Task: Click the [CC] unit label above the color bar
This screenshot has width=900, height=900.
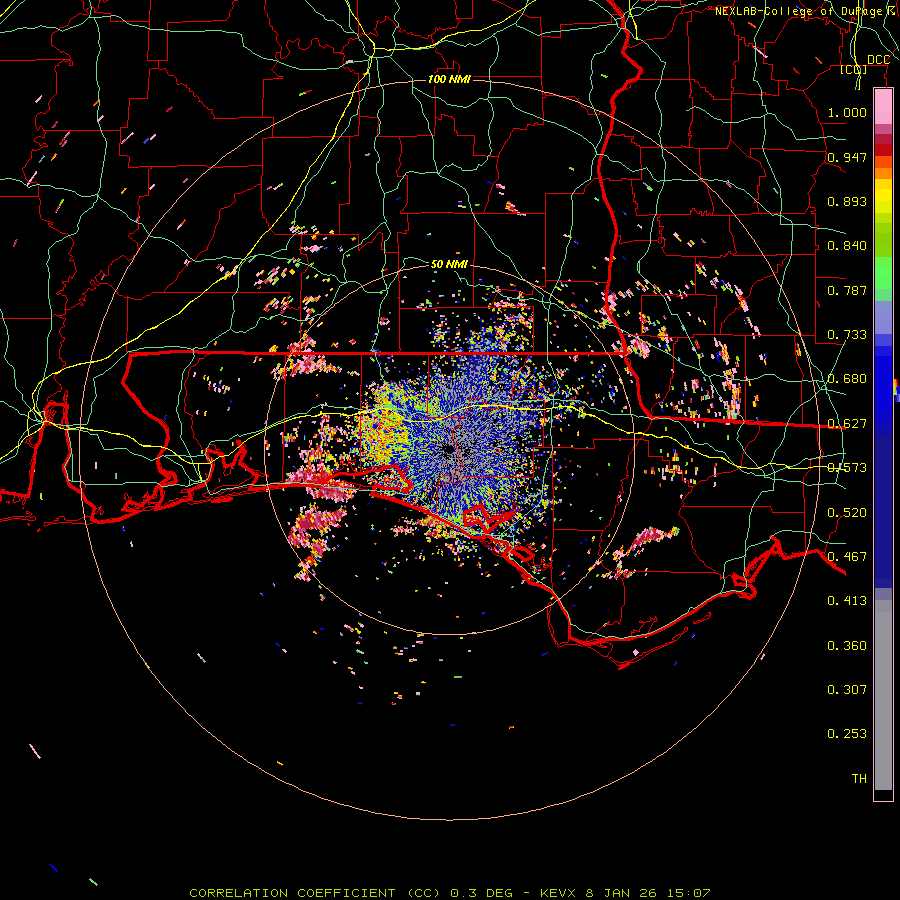Action: 854,69
